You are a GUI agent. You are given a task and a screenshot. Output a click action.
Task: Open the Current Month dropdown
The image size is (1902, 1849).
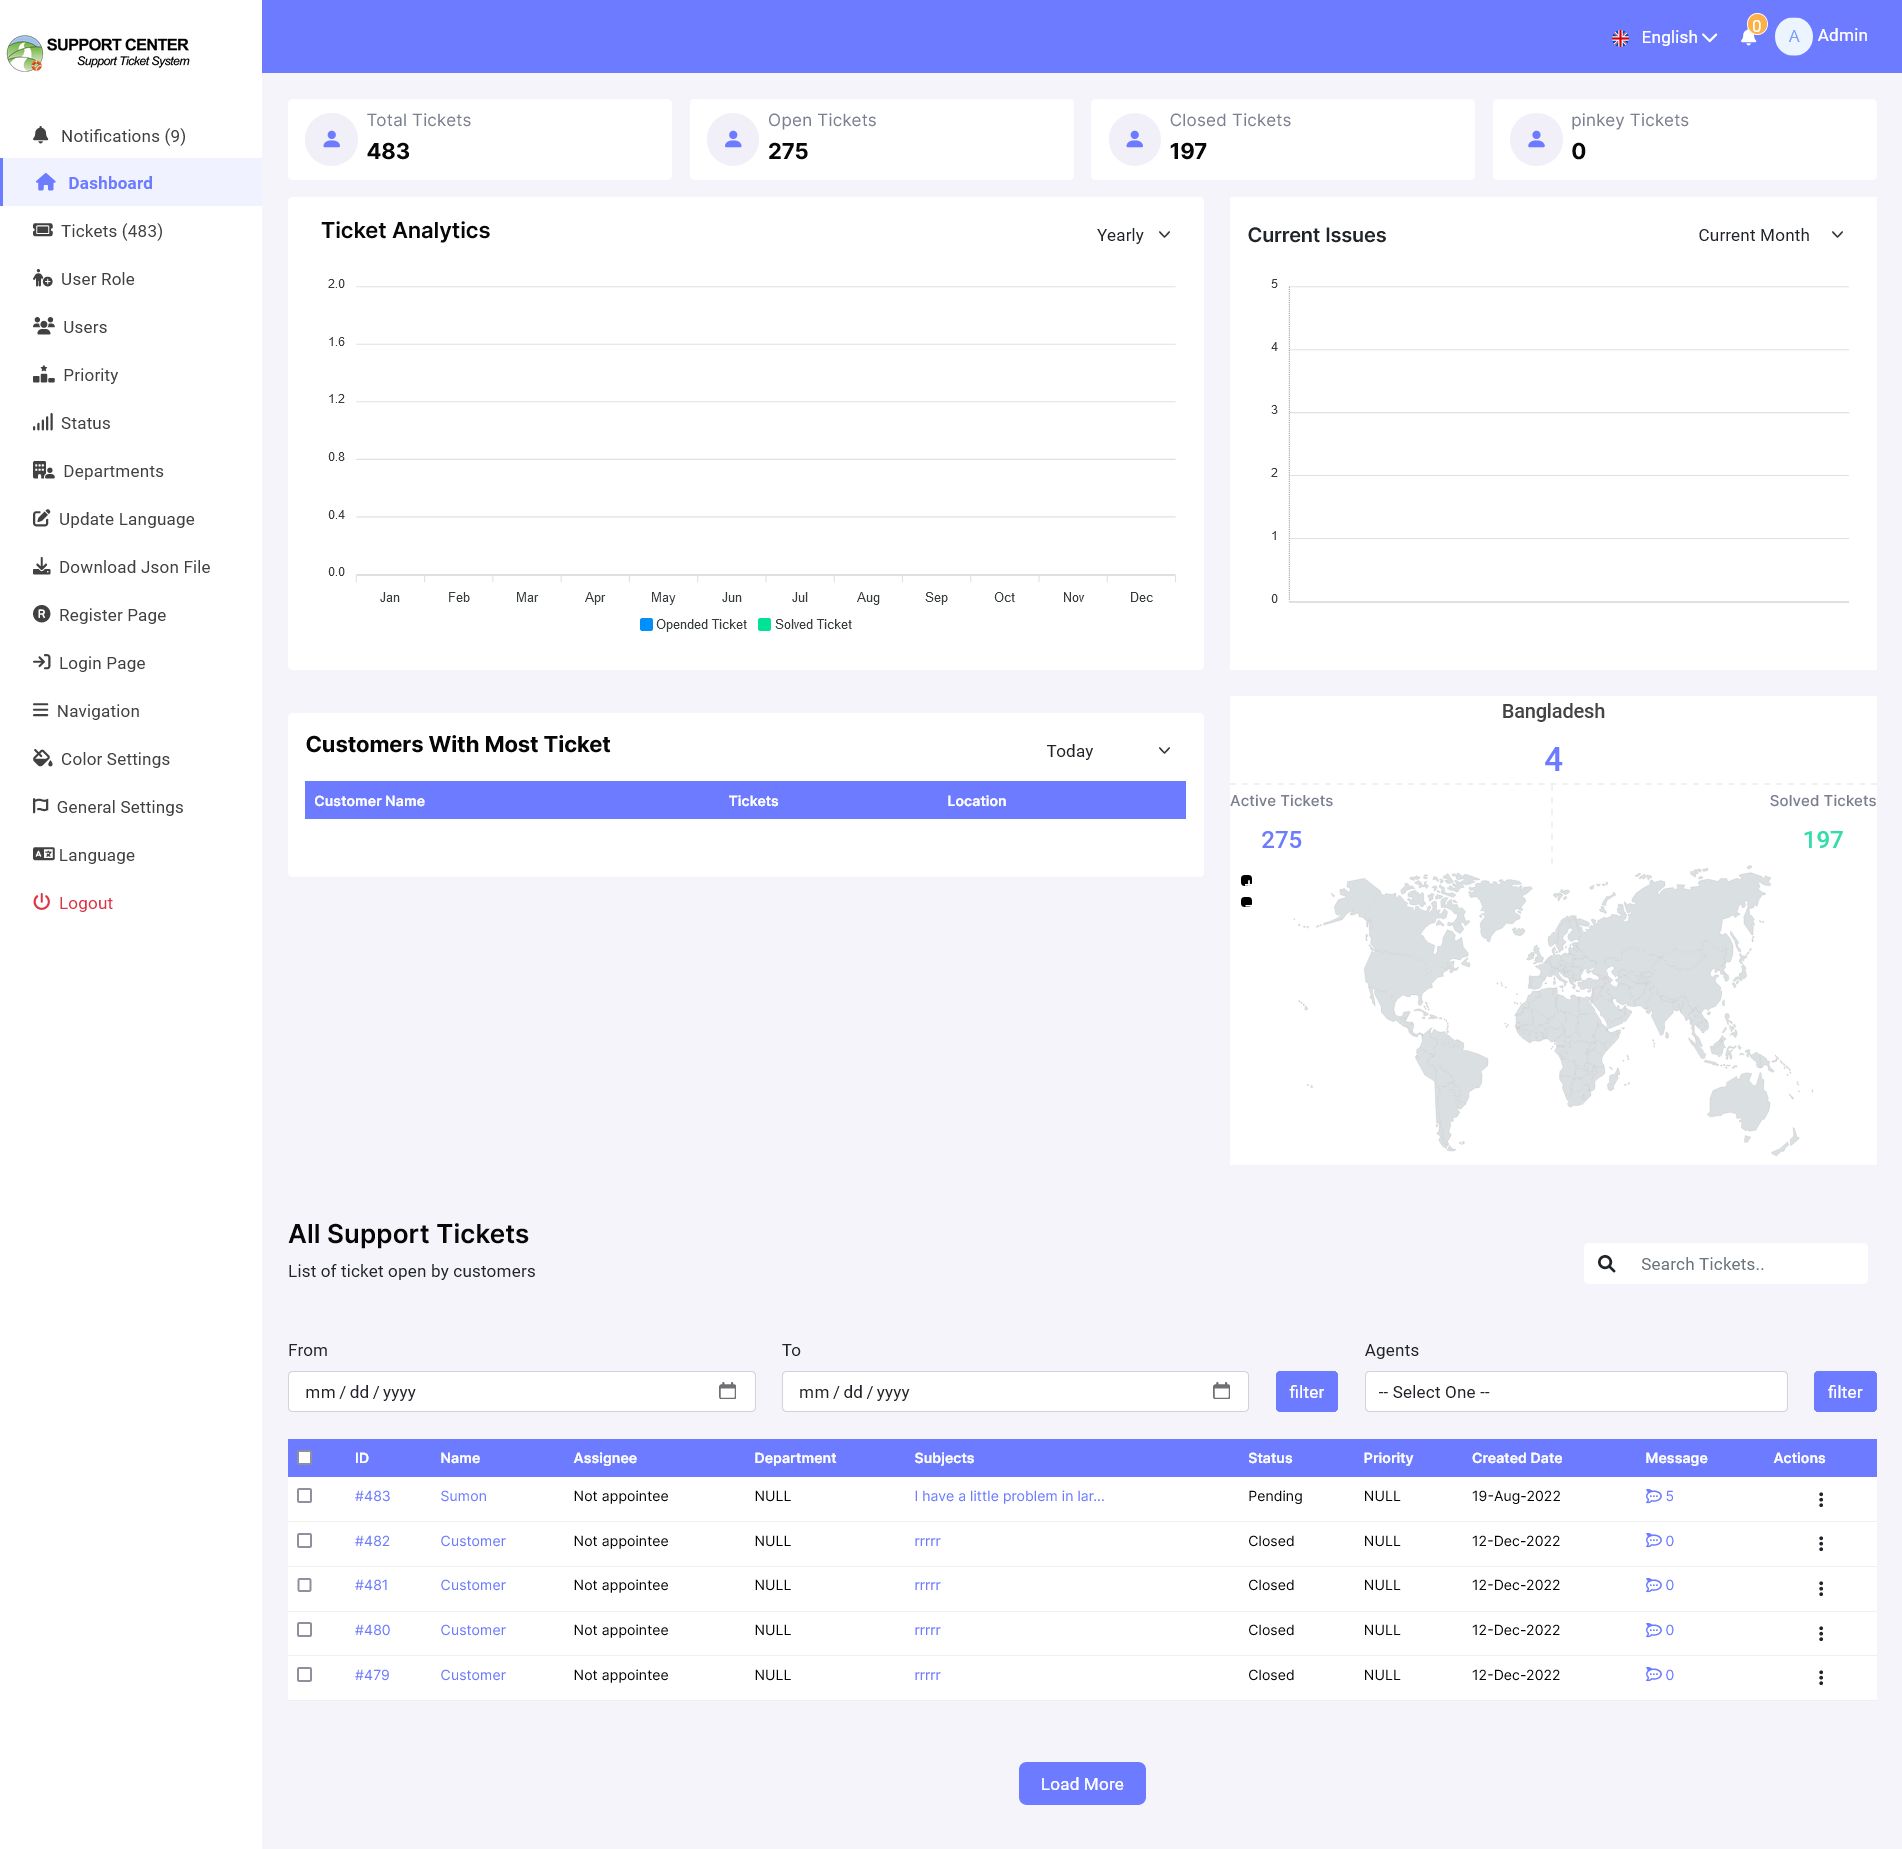[x=1769, y=235]
